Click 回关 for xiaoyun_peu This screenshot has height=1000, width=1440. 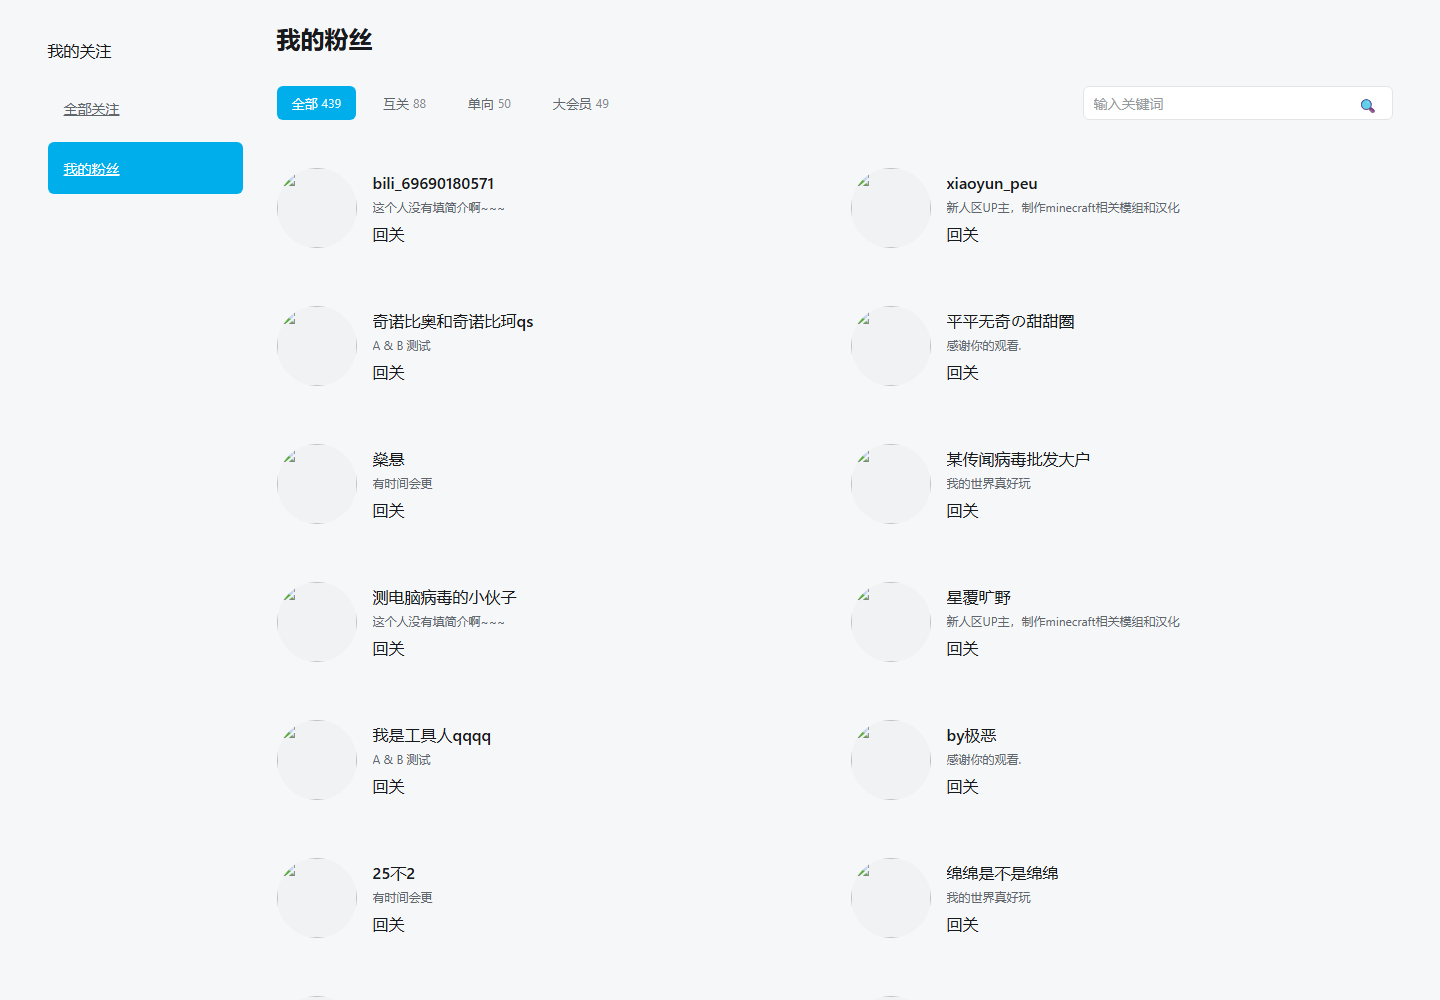(x=962, y=235)
